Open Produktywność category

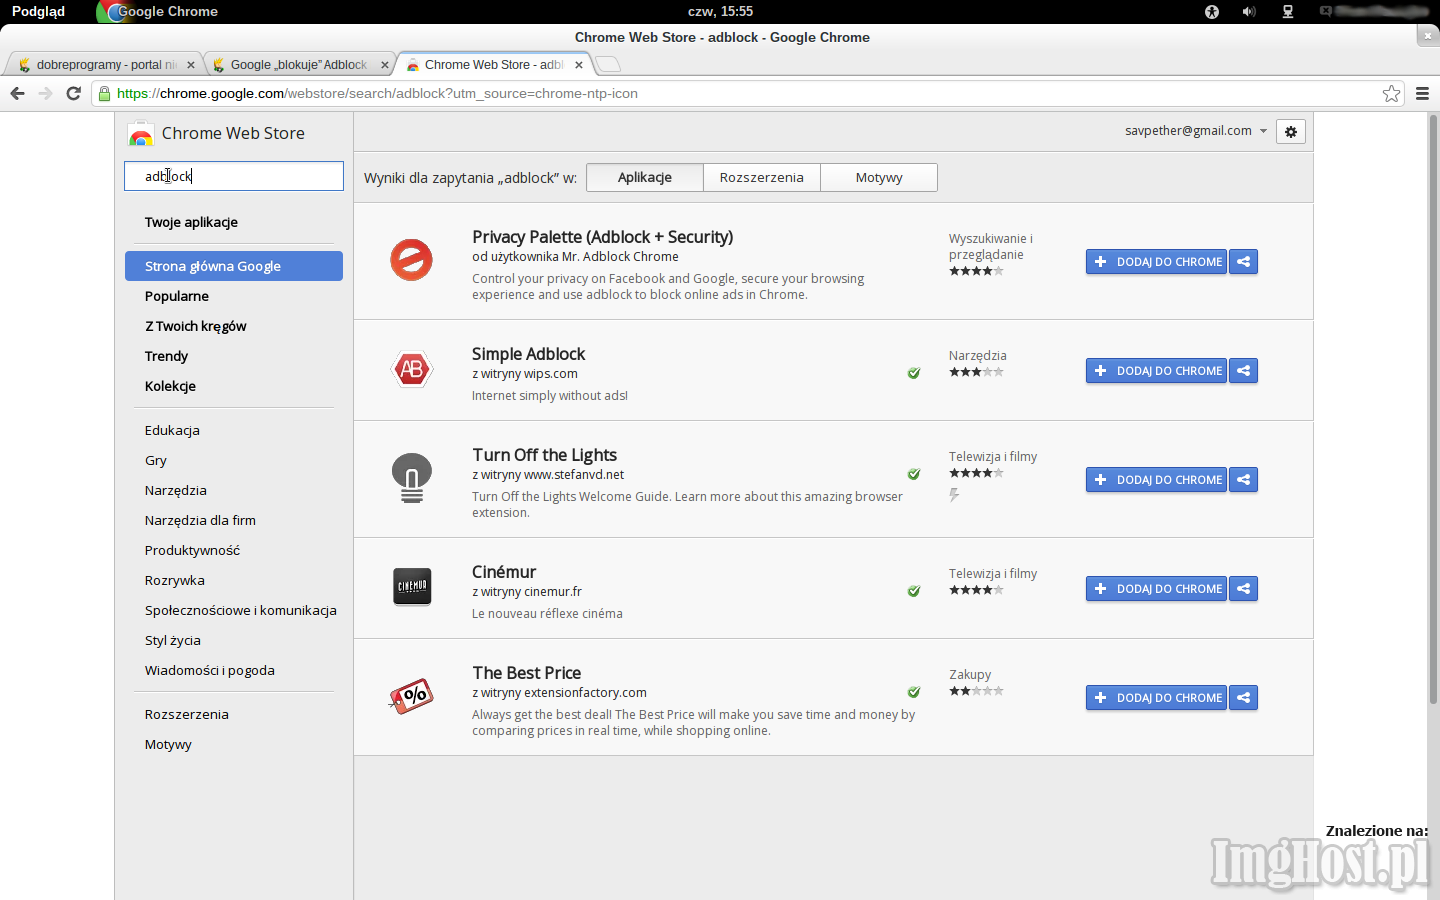point(192,550)
